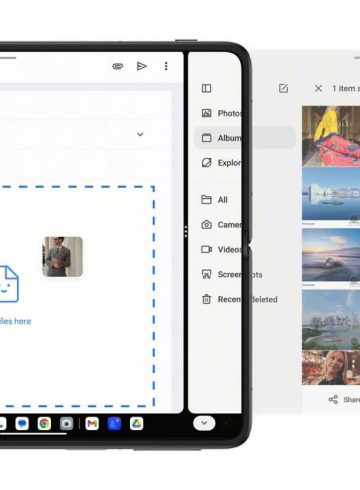Collapse the taskbar with the chevron-down pill
Image resolution: width=360 pixels, height=490 pixels.
pos(204,423)
